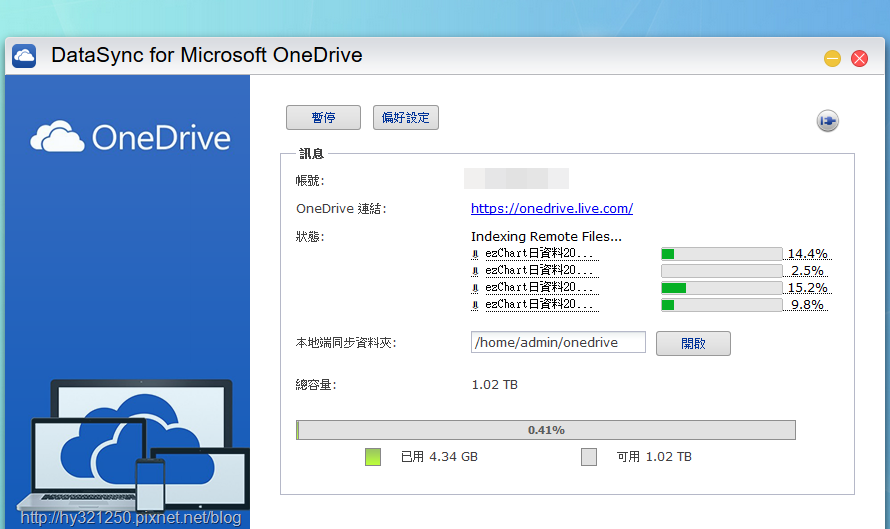Click the 可用 1.02 TB label
This screenshot has height=529, width=890.
[x=654, y=457]
